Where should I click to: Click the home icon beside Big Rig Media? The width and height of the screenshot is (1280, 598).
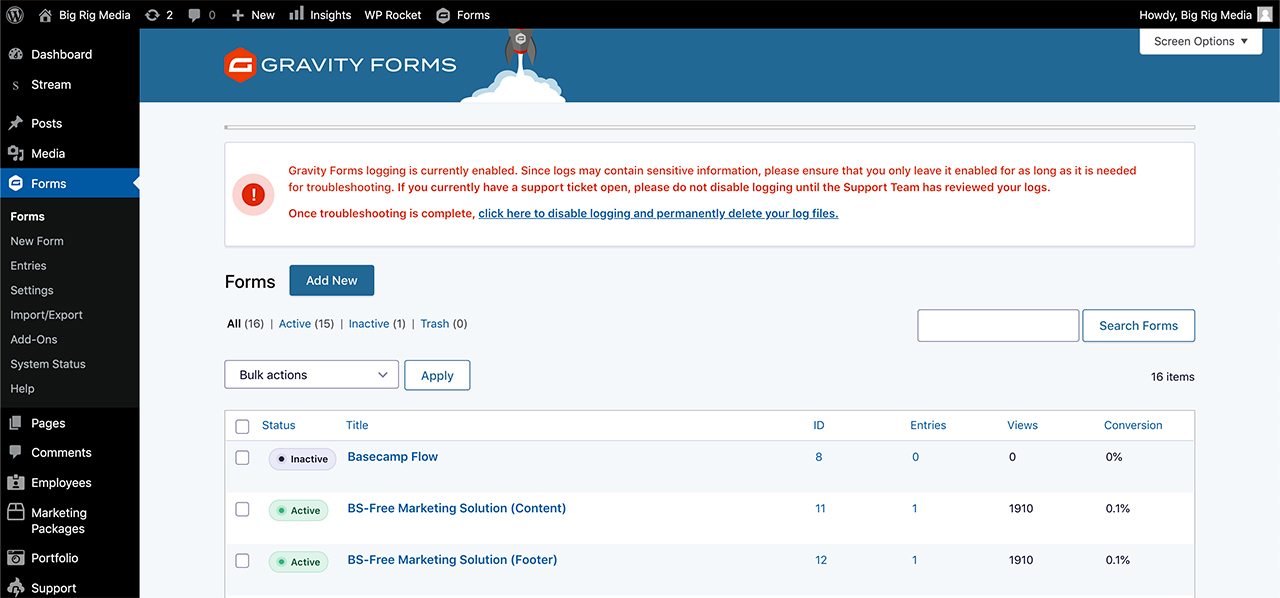(x=45, y=15)
